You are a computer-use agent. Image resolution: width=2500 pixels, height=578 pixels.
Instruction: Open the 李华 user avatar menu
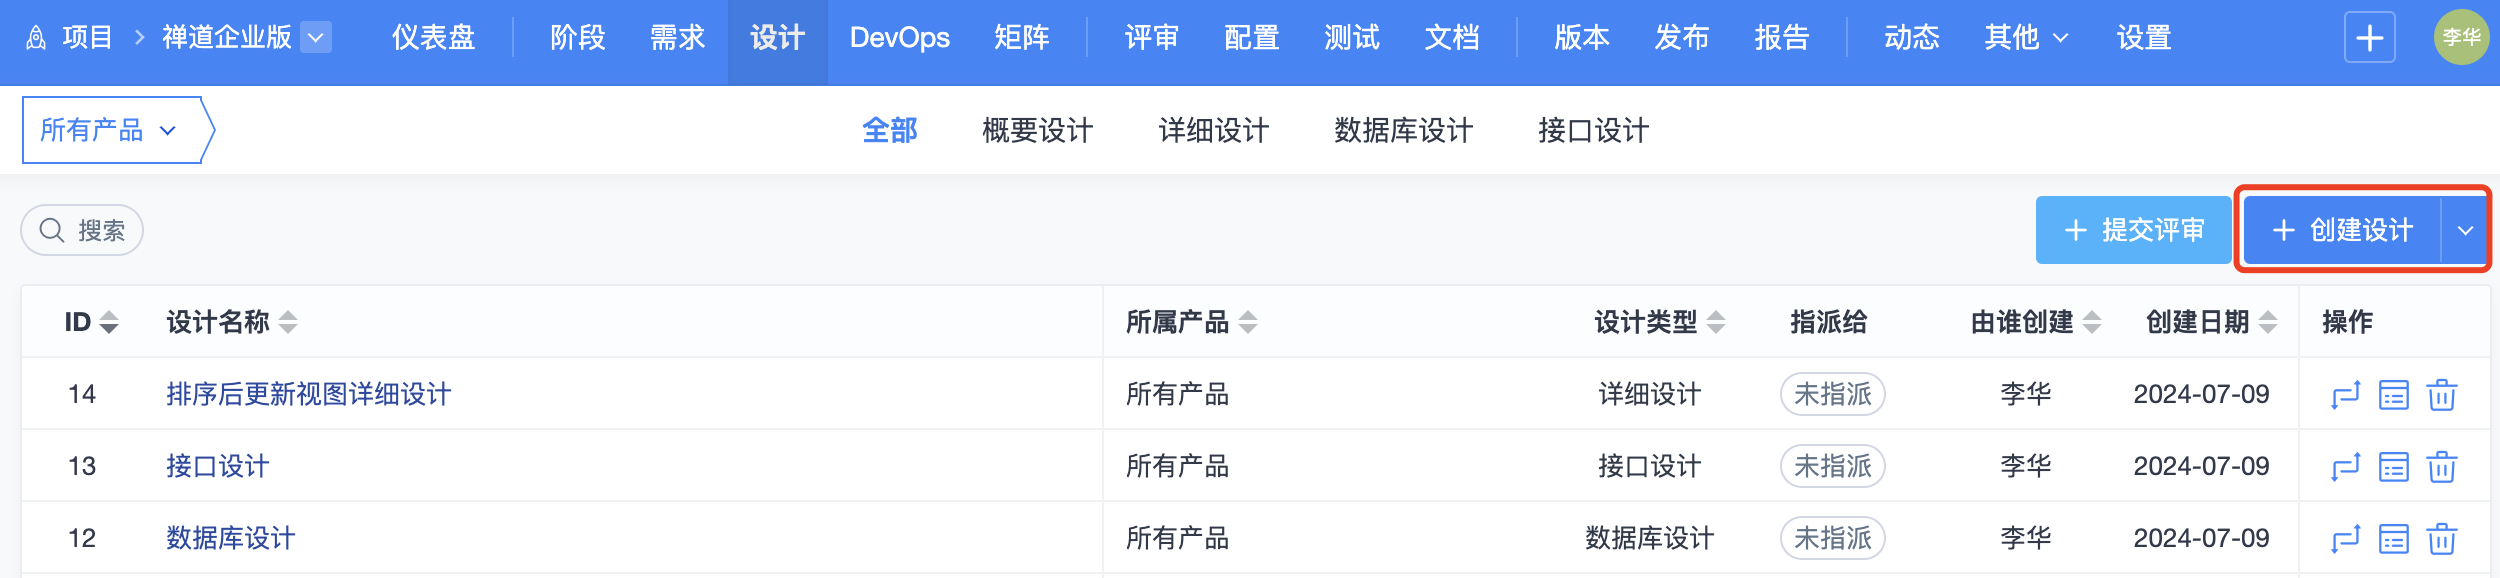point(2461,38)
